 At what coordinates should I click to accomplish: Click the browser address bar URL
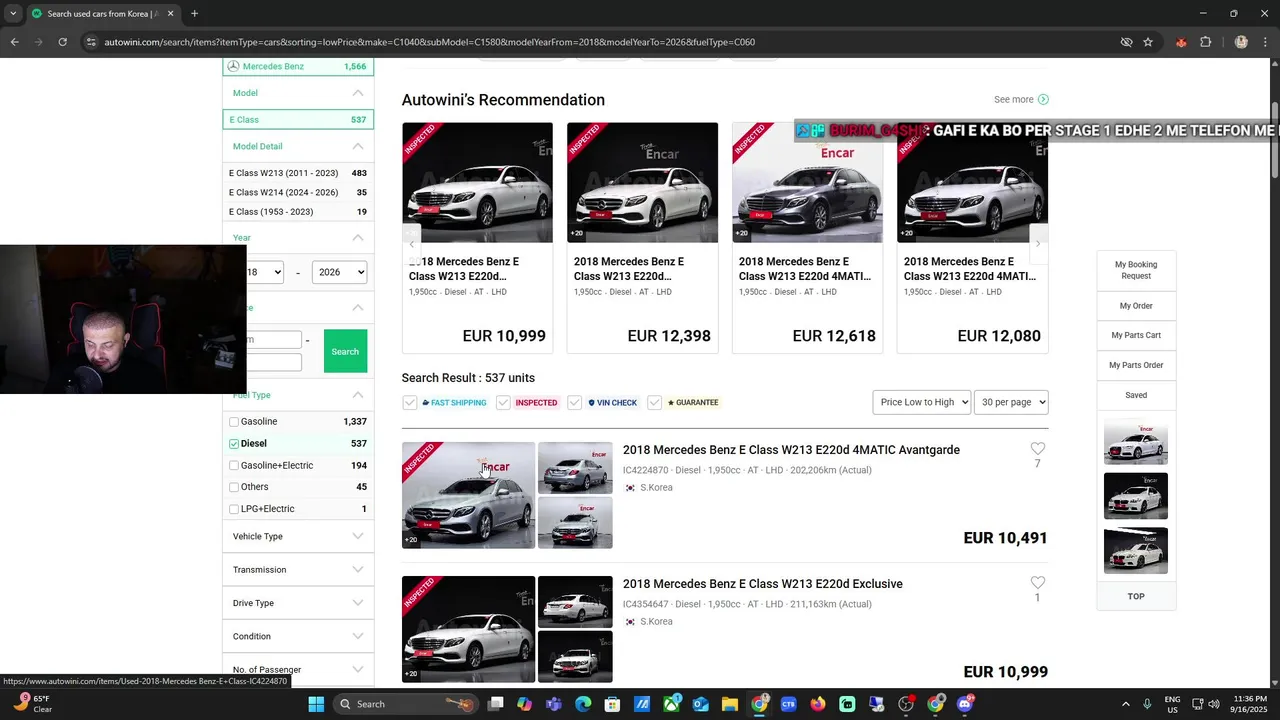(430, 42)
